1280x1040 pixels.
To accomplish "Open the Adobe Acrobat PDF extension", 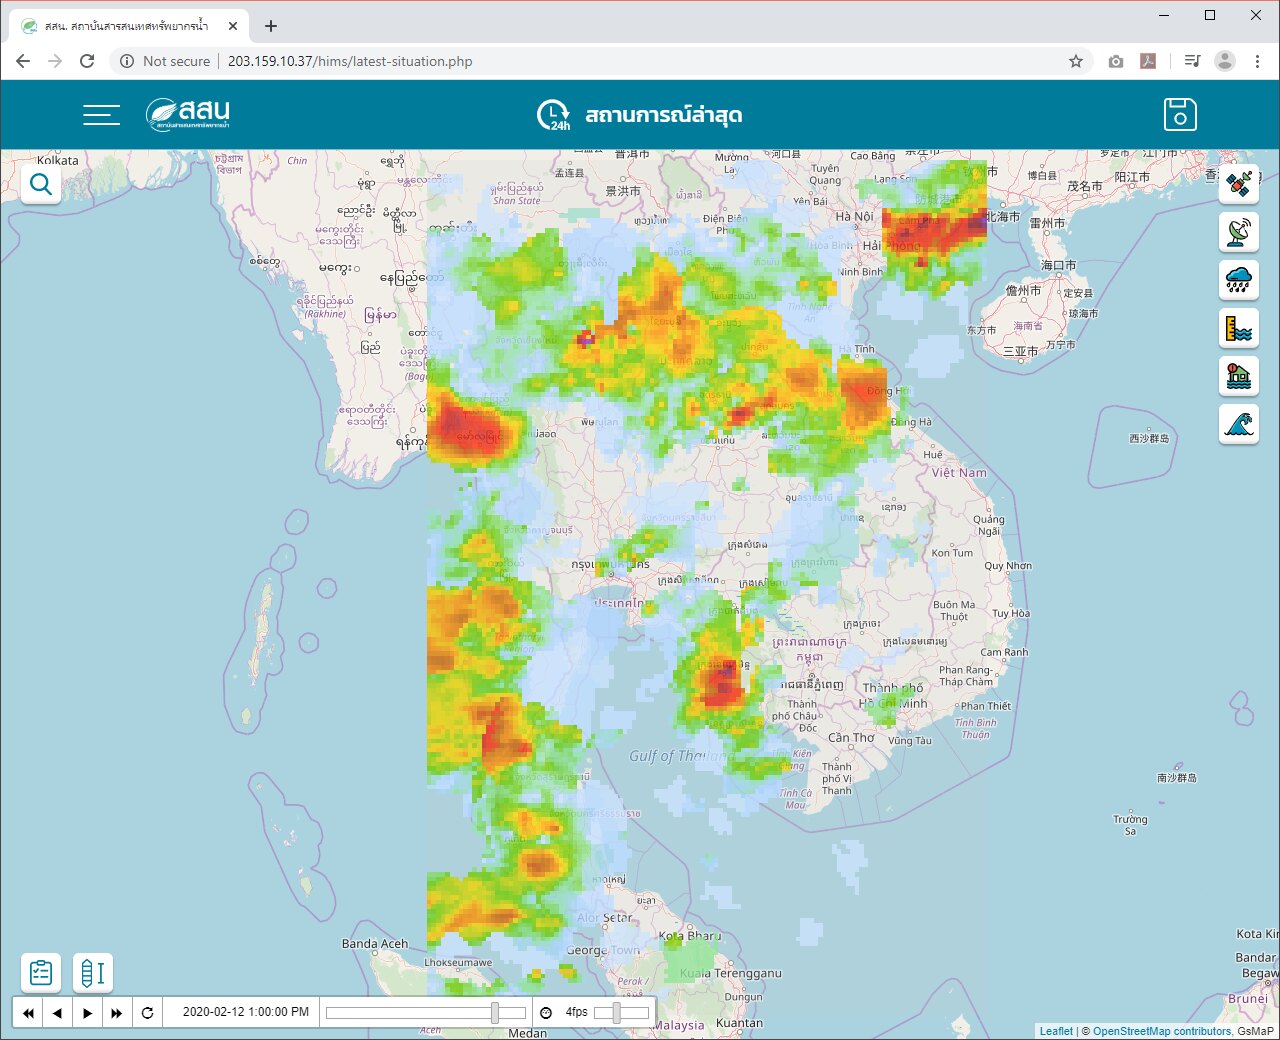I will pos(1148,61).
